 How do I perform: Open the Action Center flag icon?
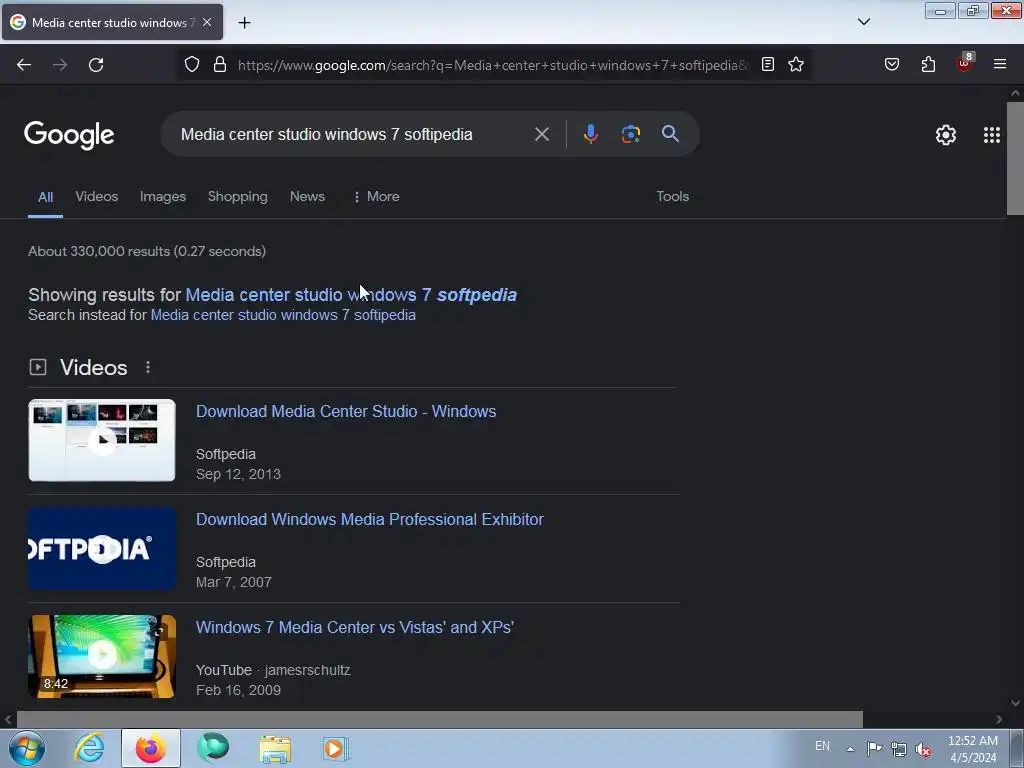pos(874,748)
